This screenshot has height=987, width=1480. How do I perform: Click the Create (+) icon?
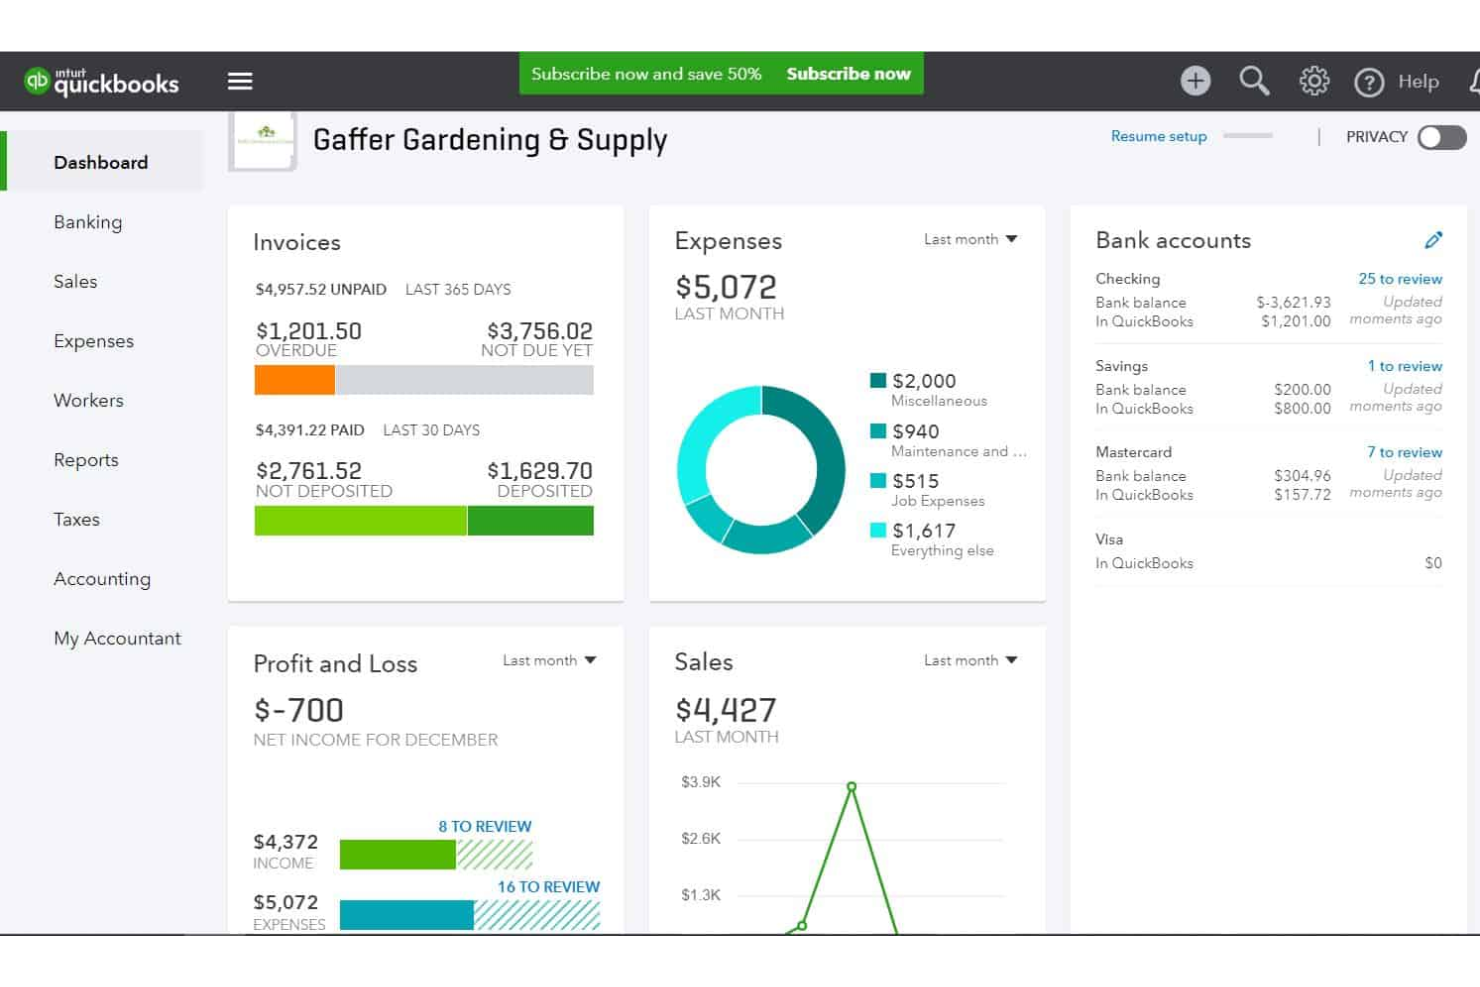coord(1195,81)
